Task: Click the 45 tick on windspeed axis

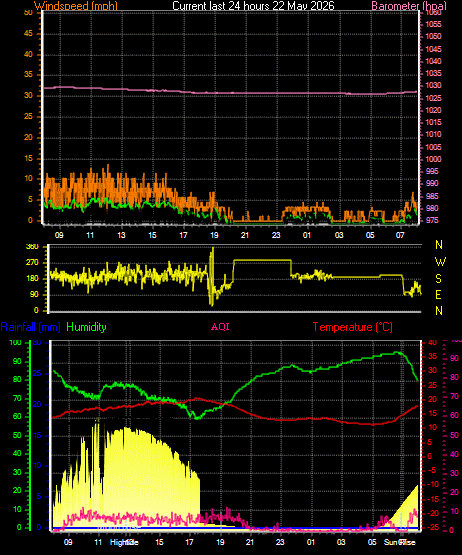Action: pos(28,34)
